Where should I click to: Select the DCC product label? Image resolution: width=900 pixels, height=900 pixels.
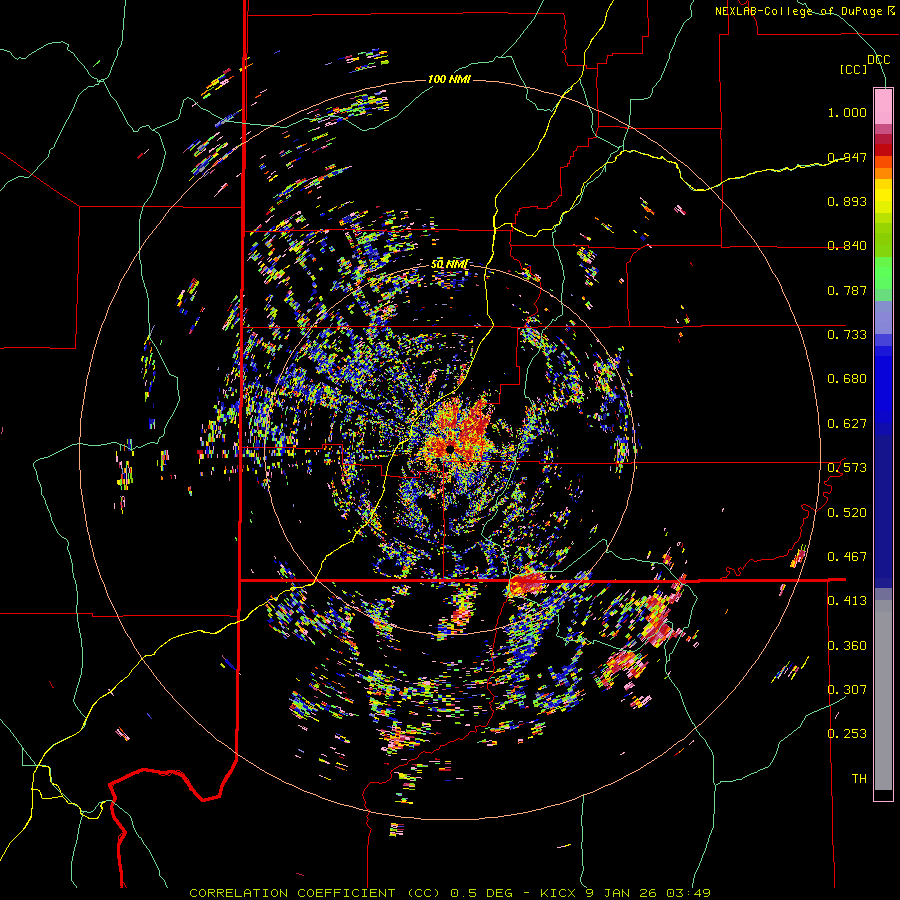[878, 60]
